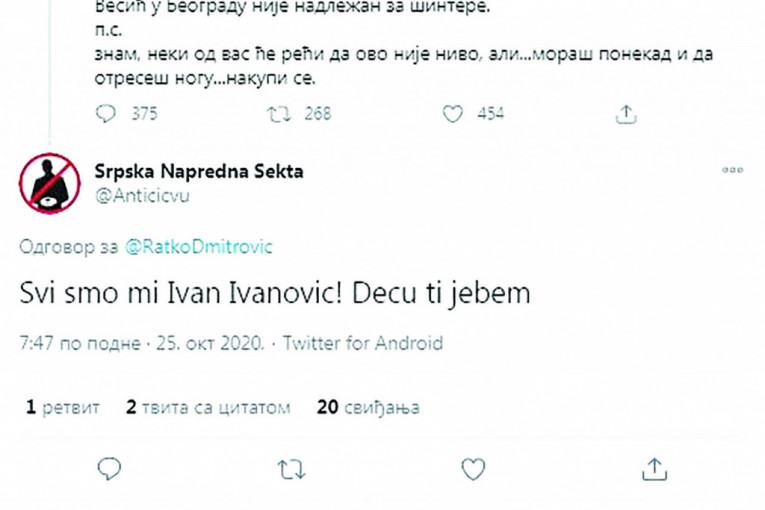Click the Twitter for Android source label
The width and height of the screenshot is (765, 510).
(363, 343)
